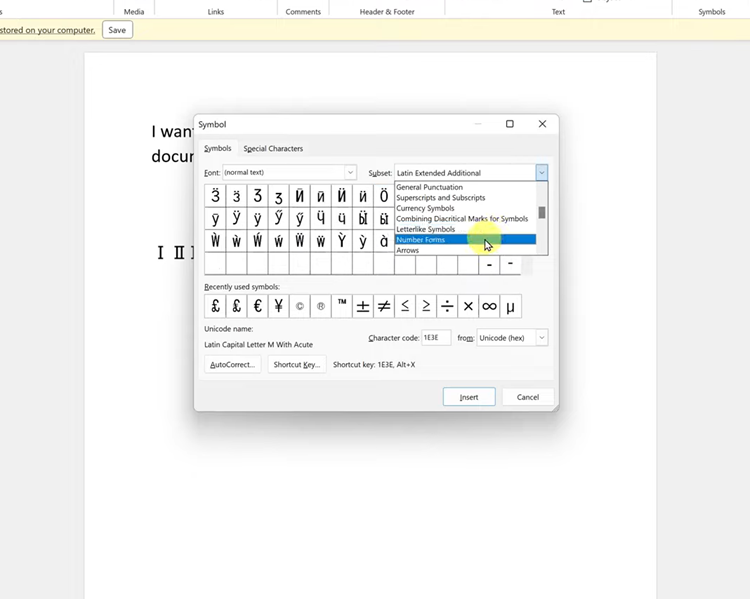This screenshot has width=750, height=599.
Task: Select capital Ӣ with macron in grid
Action: pyautogui.click(x=299, y=196)
